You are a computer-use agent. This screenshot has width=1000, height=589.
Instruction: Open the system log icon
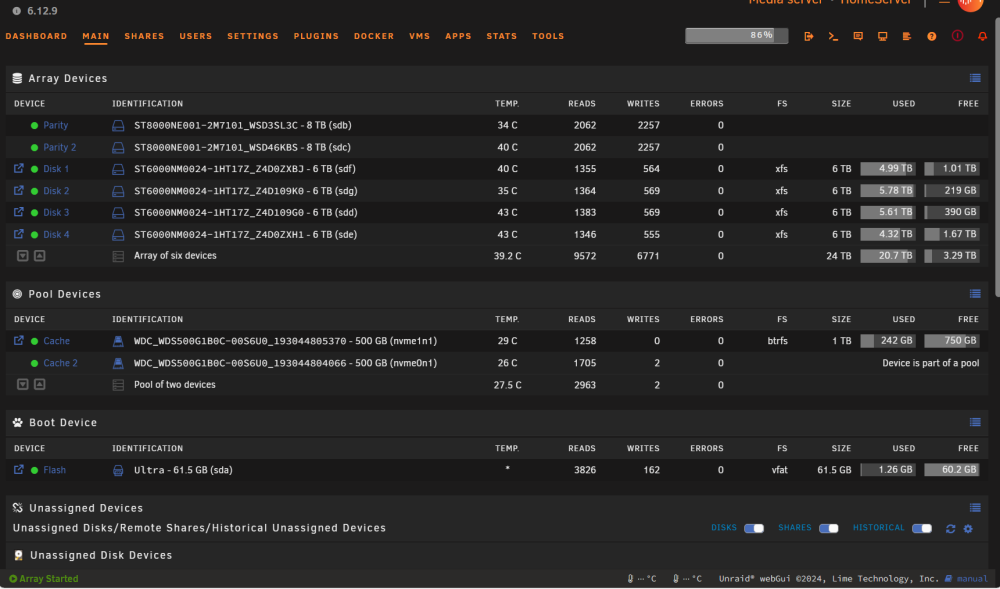pyautogui.click(x=907, y=36)
